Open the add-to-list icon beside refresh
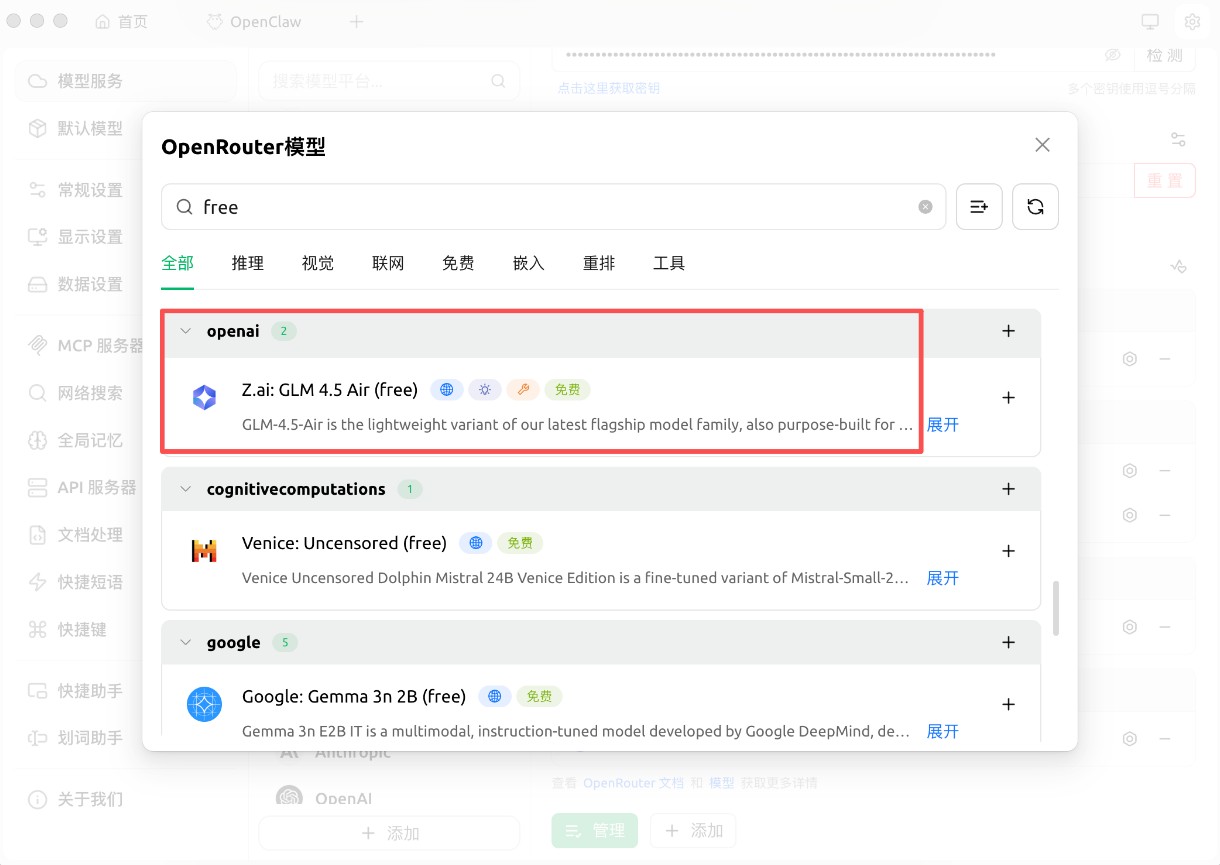Viewport: 1220px width, 865px height. [x=979, y=206]
